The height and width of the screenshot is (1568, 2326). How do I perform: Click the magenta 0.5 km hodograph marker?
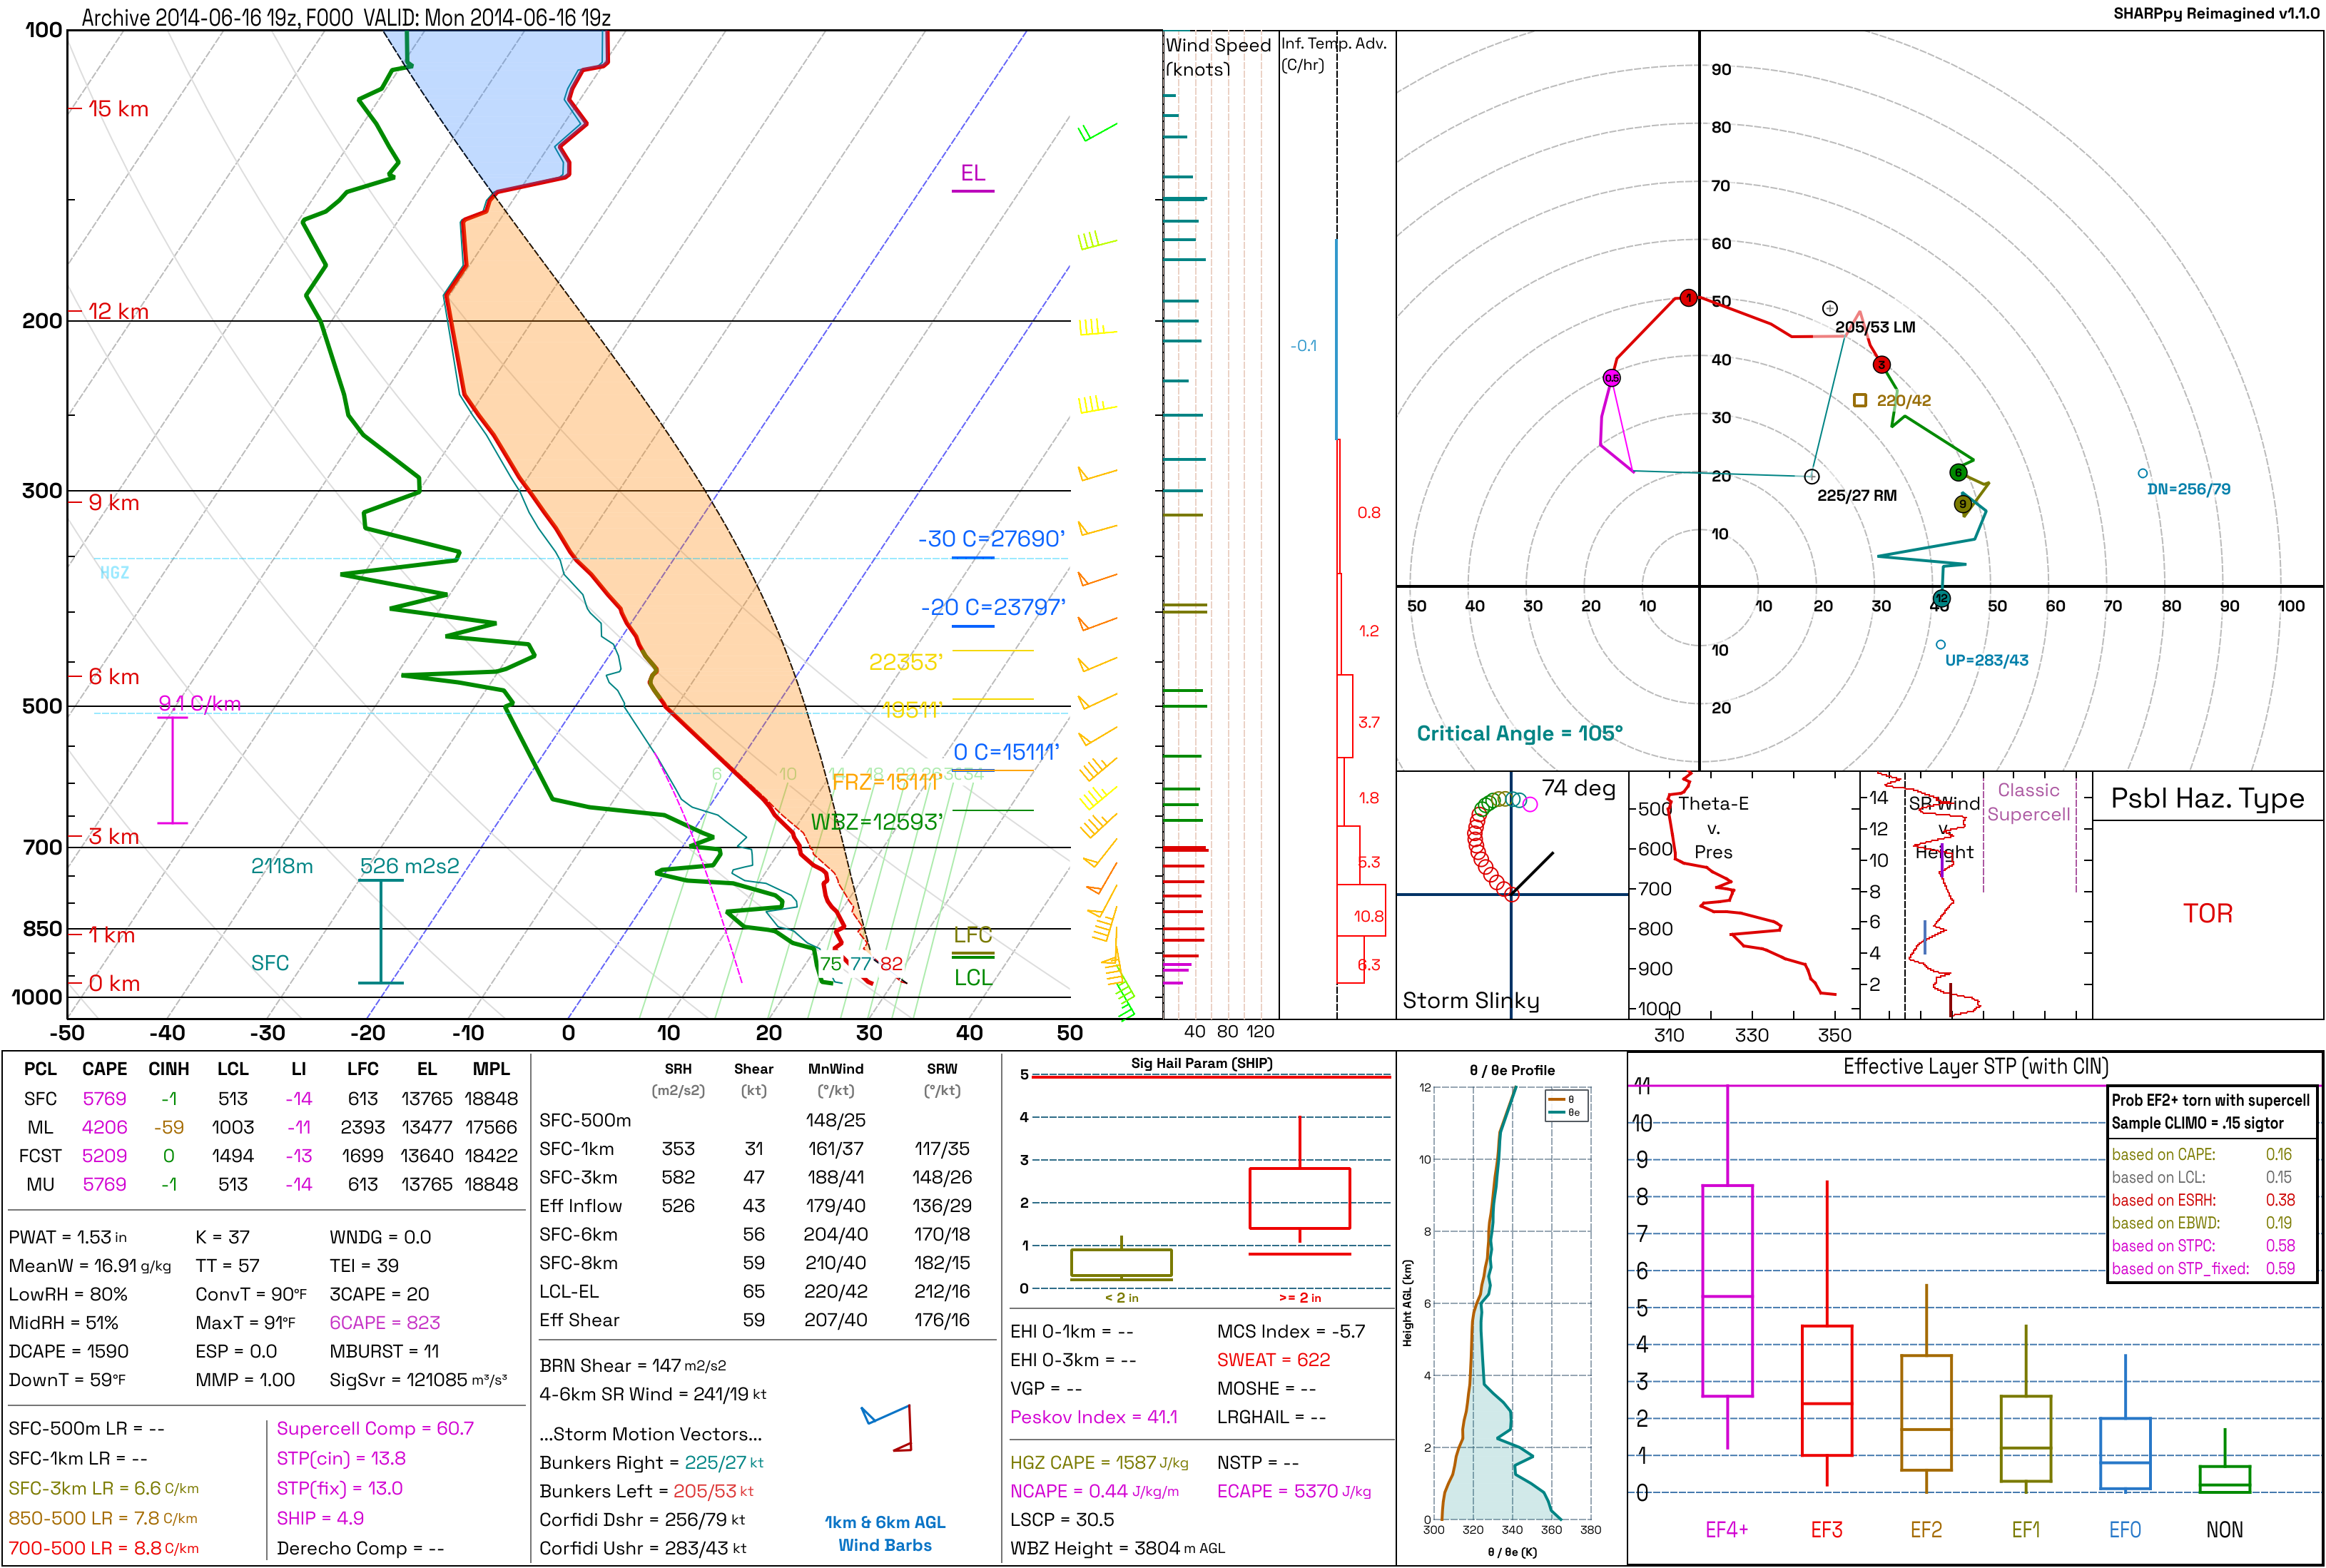1611,378
